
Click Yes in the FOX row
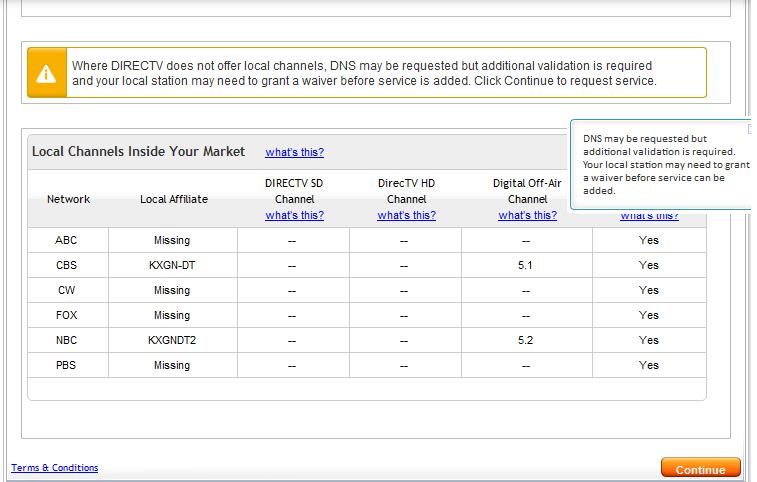(x=648, y=315)
